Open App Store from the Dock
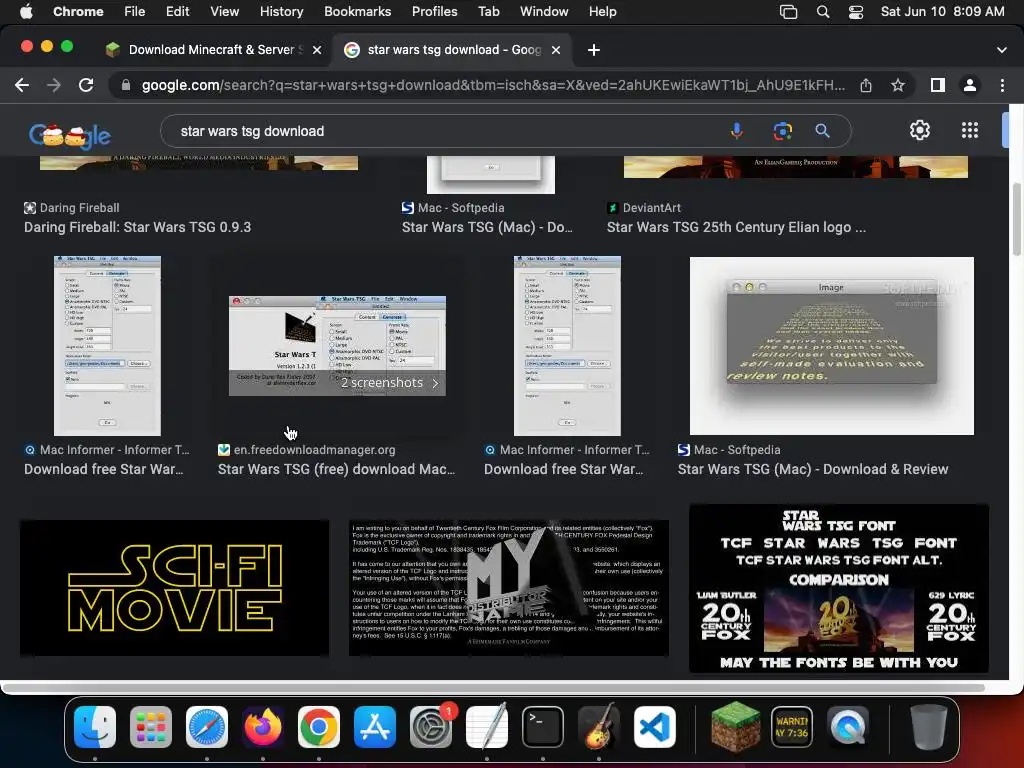1024x768 pixels. coord(375,727)
